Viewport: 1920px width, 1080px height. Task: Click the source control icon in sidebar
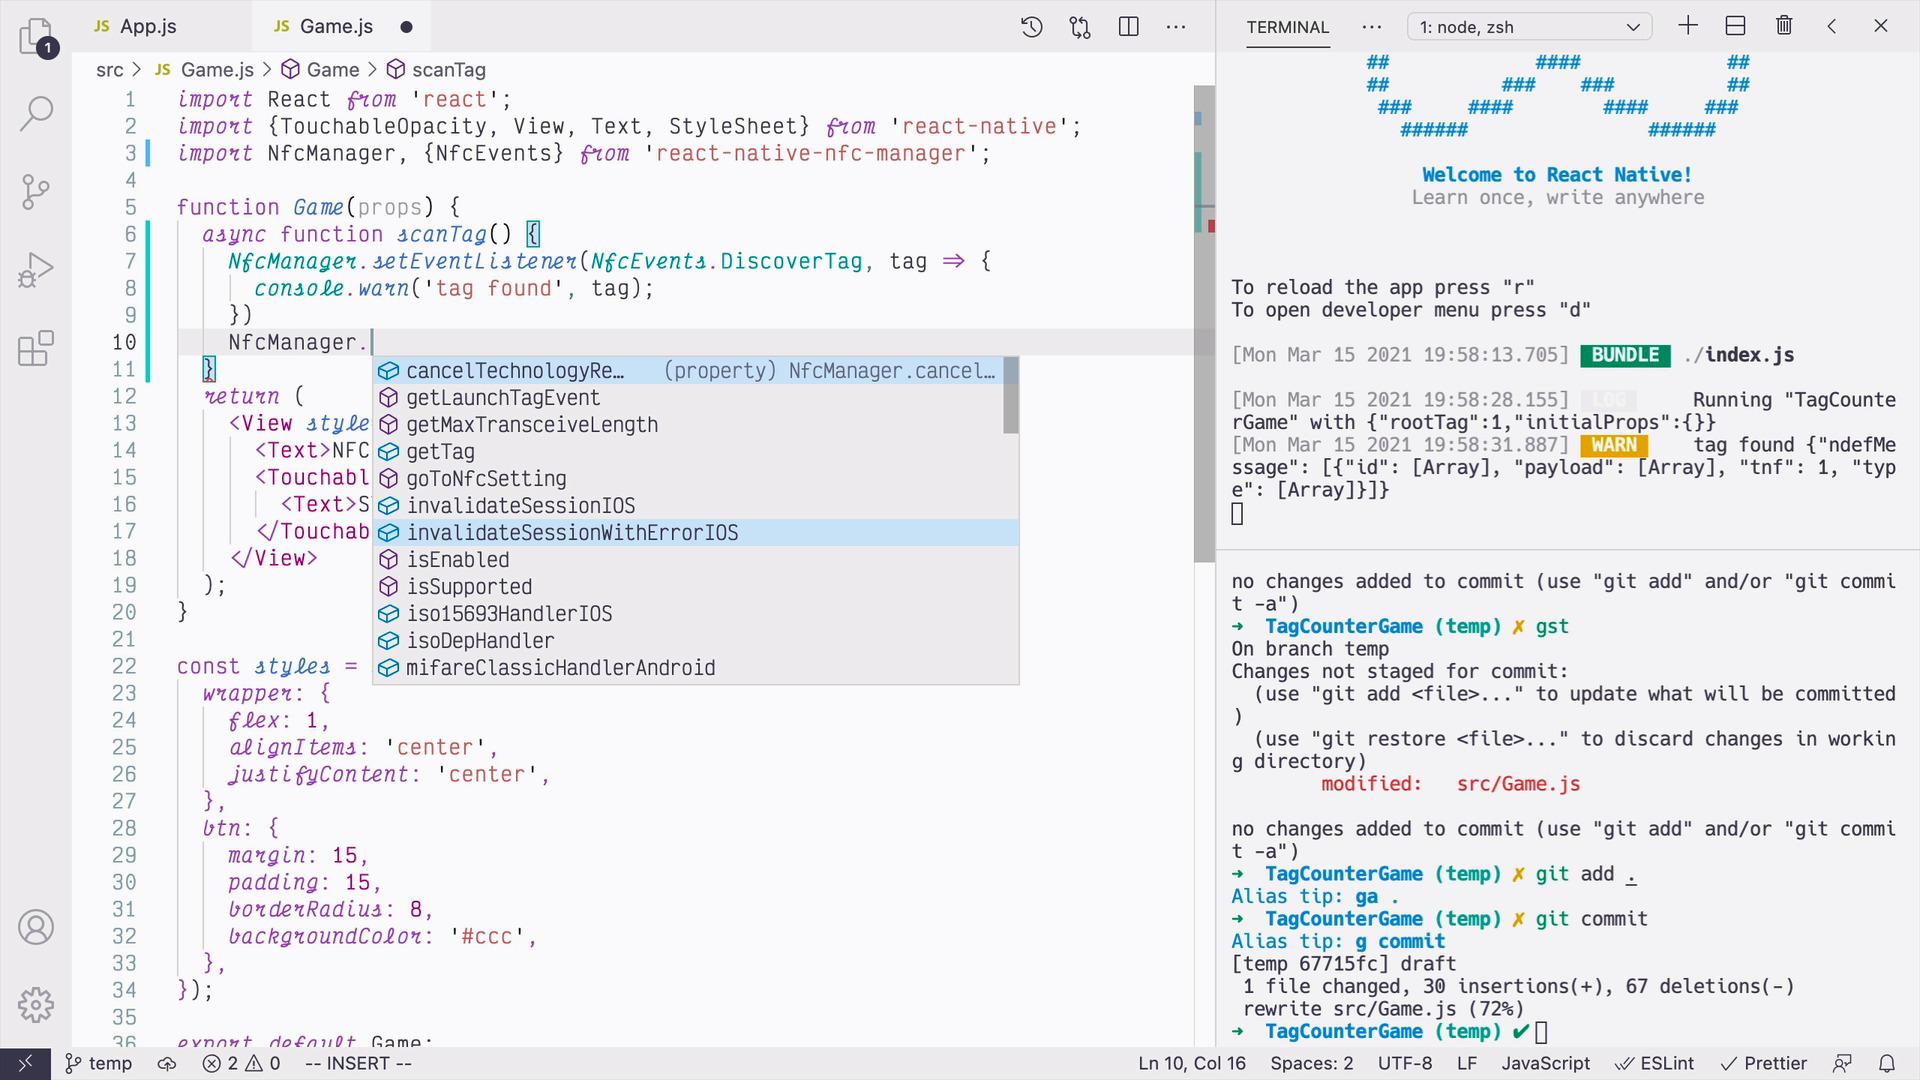(x=36, y=191)
